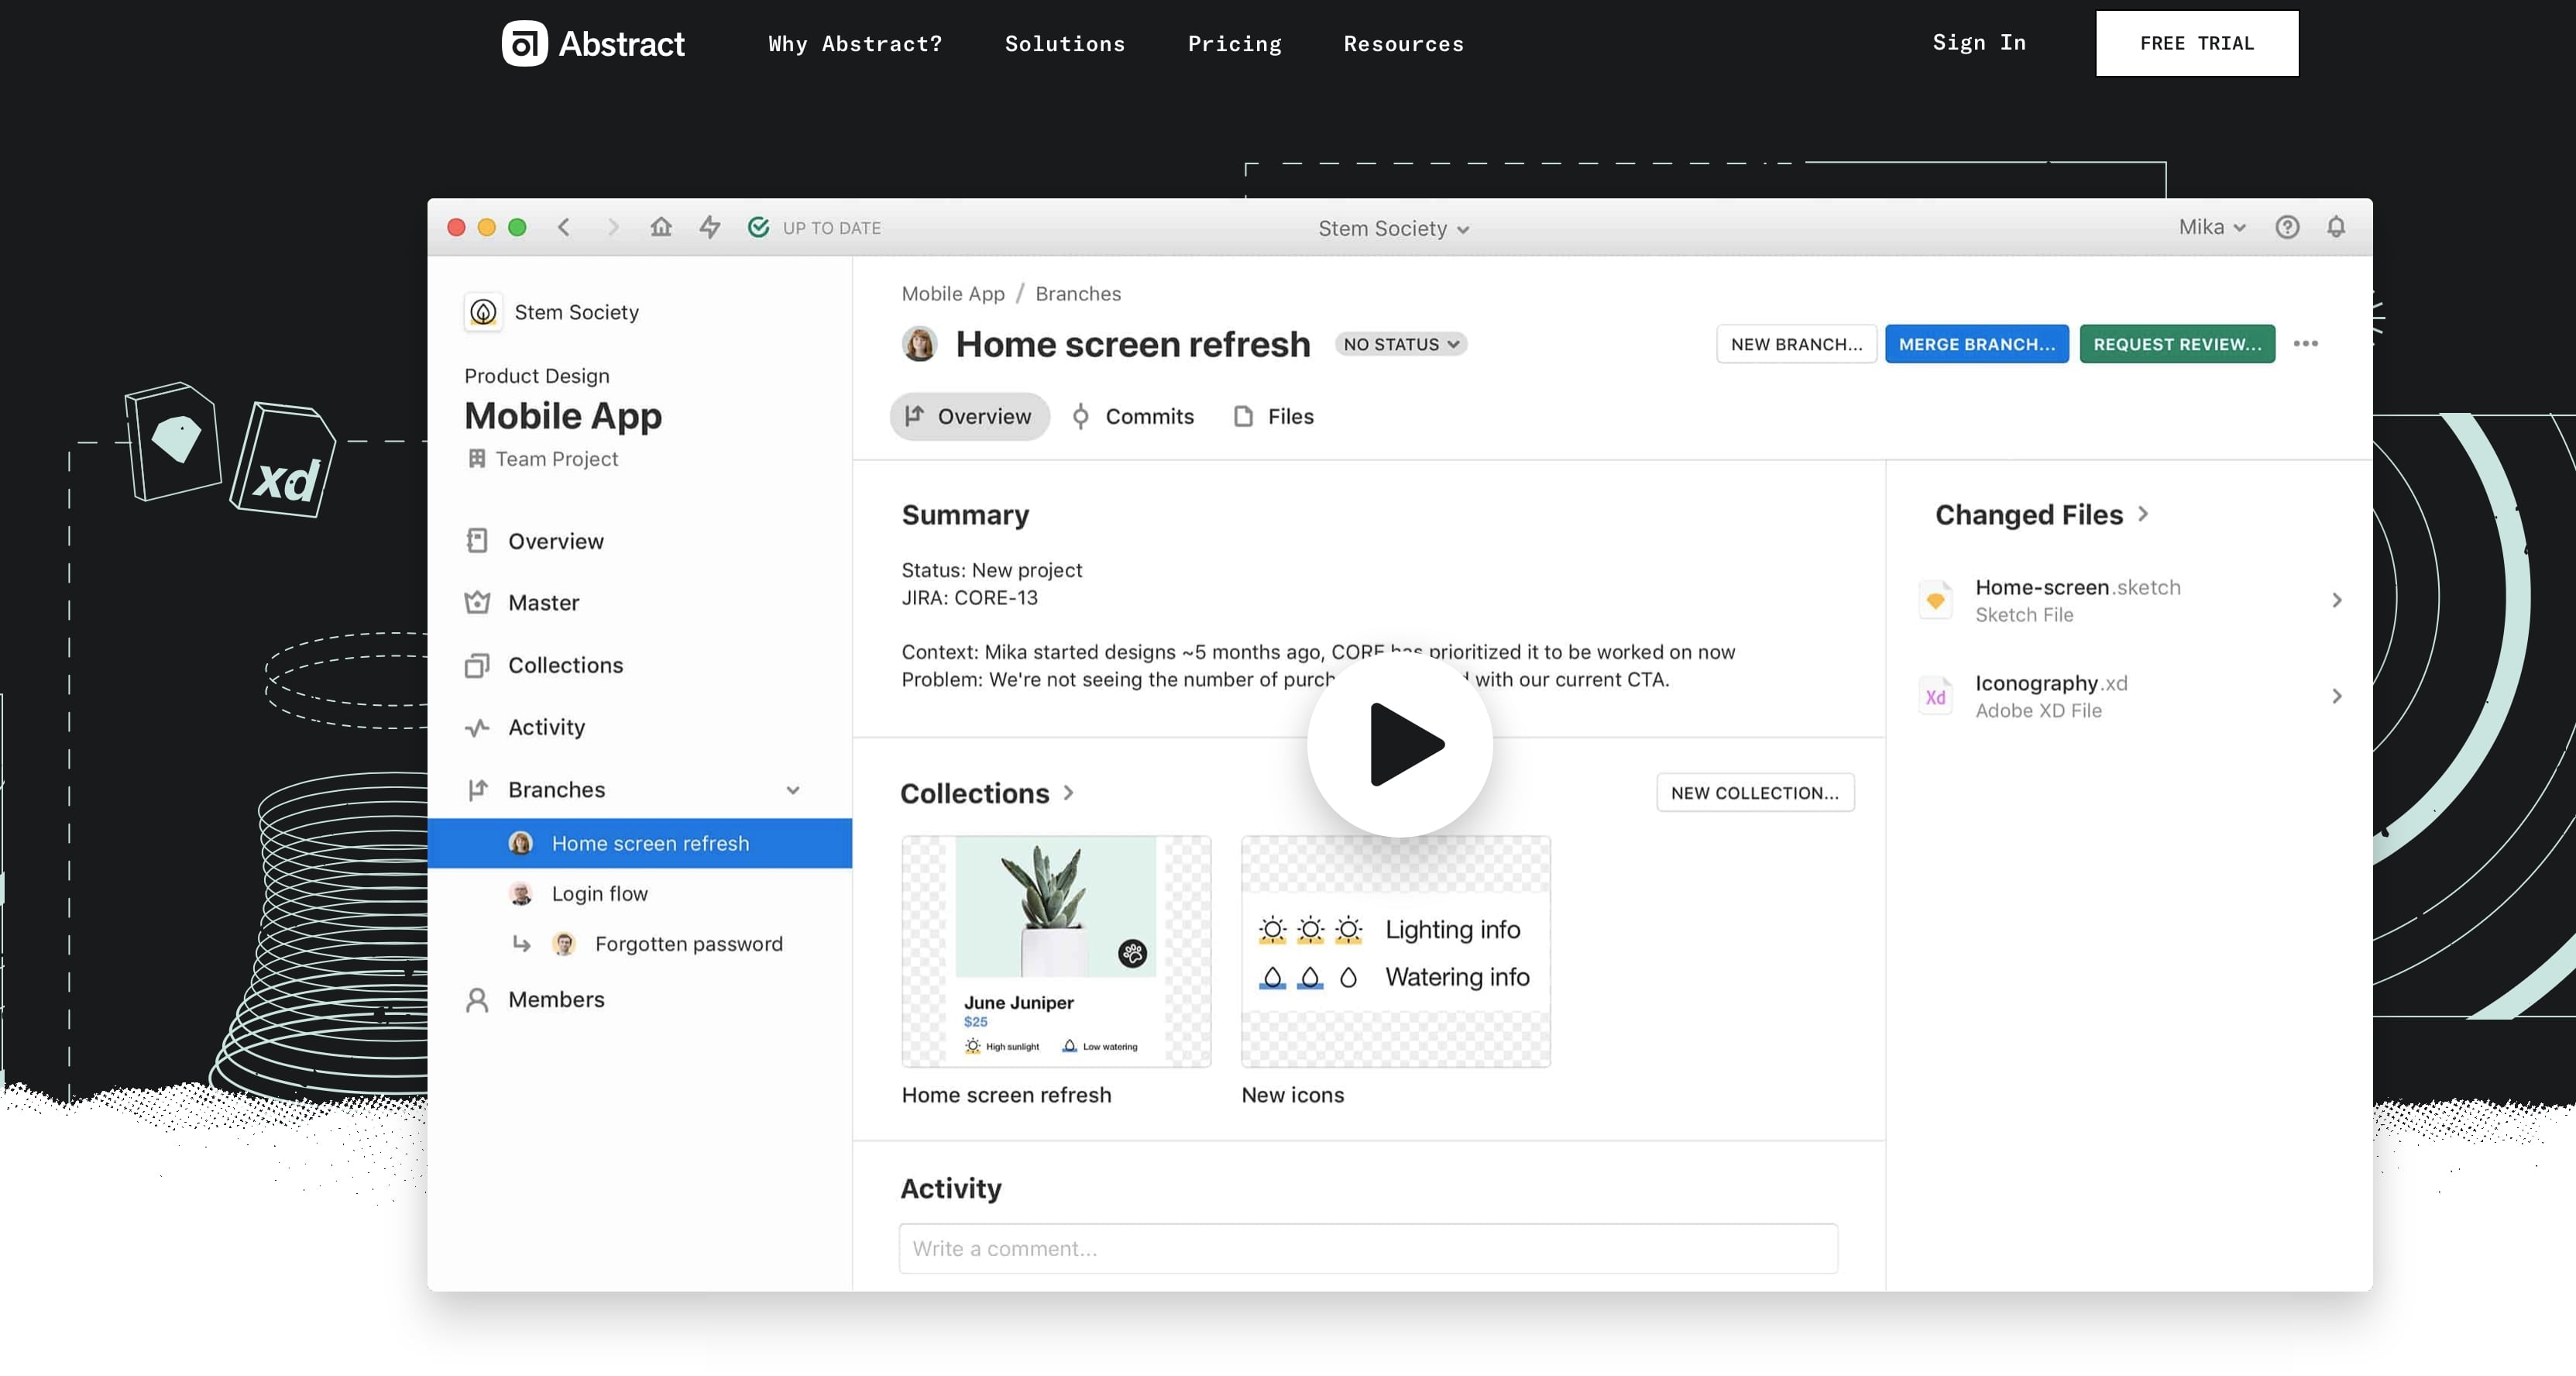Switch to the Files tab
Screen dimensions: 2576x1376
point(1274,416)
